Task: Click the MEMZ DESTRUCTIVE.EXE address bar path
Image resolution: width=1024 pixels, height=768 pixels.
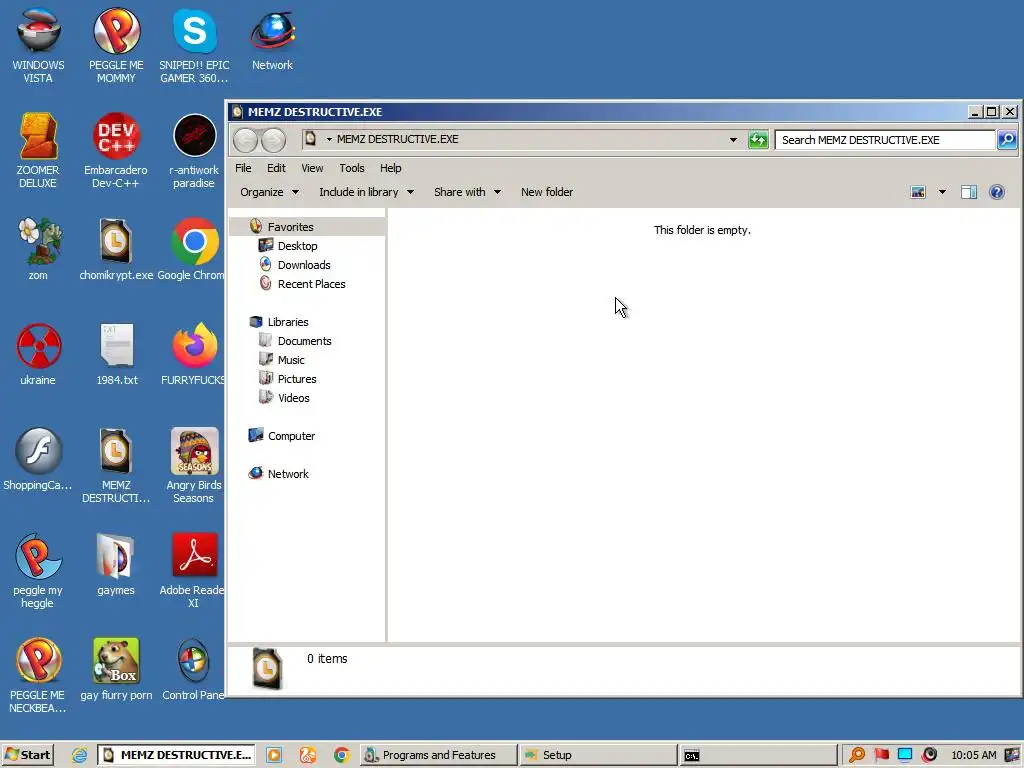Action: pyautogui.click(x=397, y=139)
